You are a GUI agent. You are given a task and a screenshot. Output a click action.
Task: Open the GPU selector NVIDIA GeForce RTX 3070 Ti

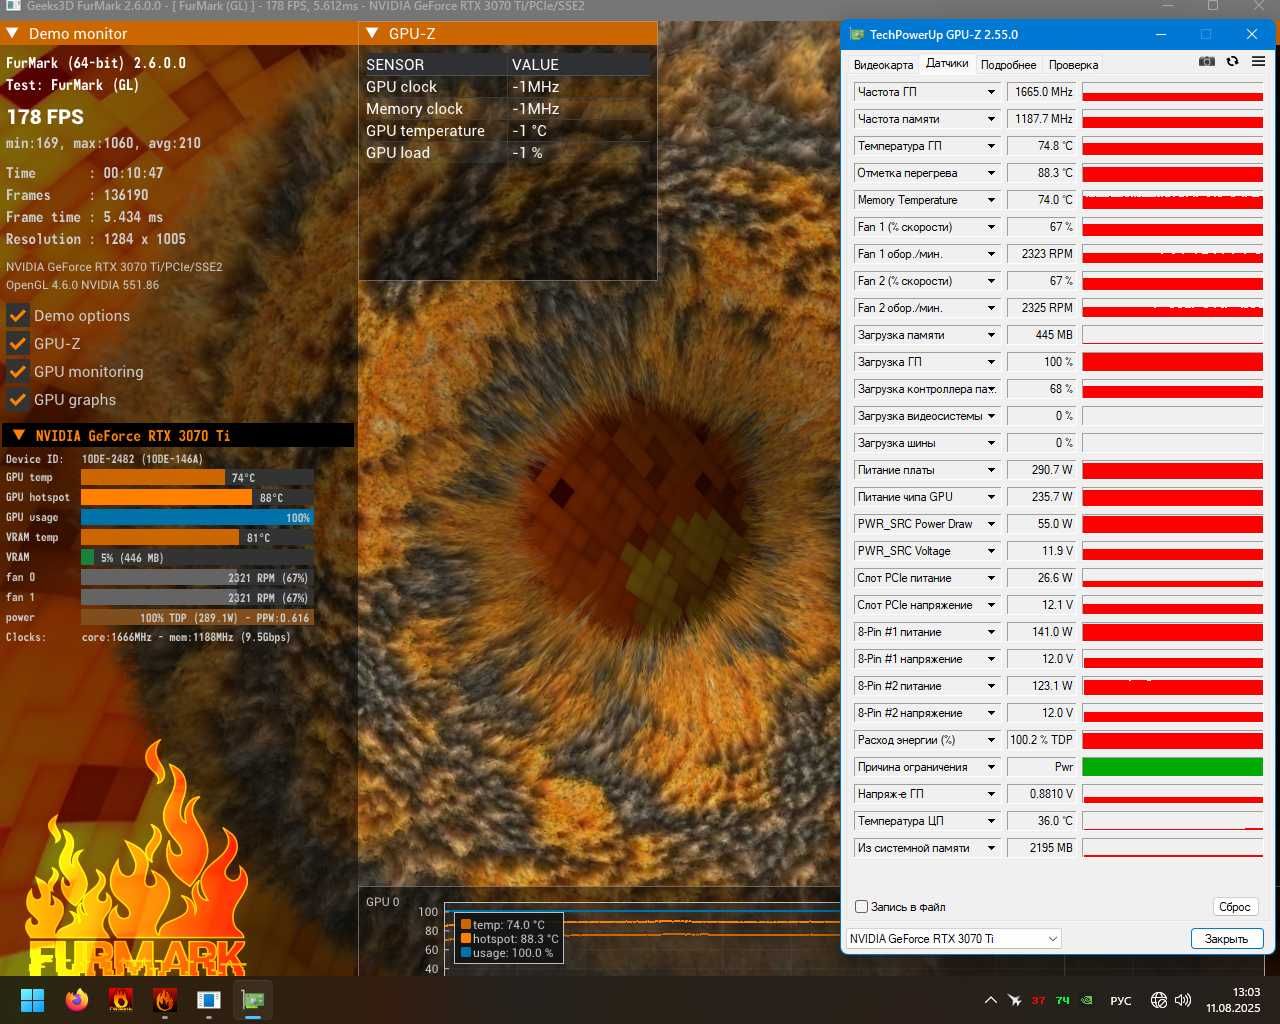[953, 939]
